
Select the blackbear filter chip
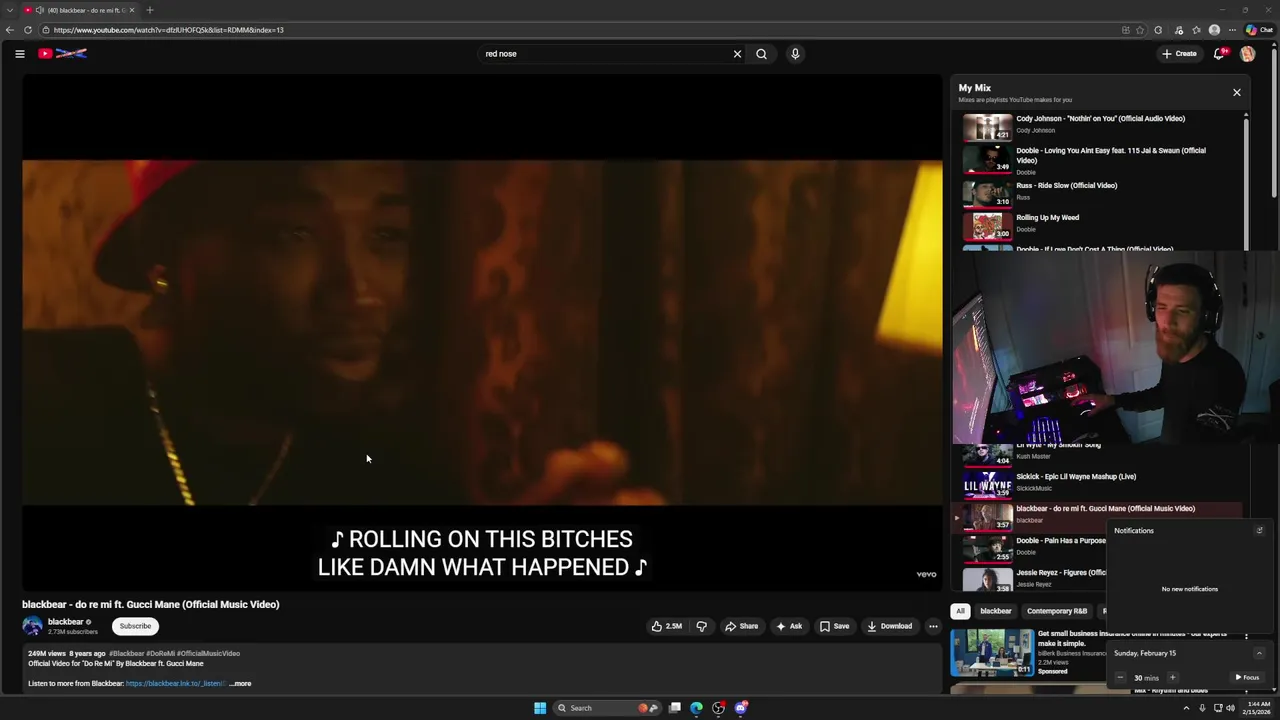tap(995, 611)
